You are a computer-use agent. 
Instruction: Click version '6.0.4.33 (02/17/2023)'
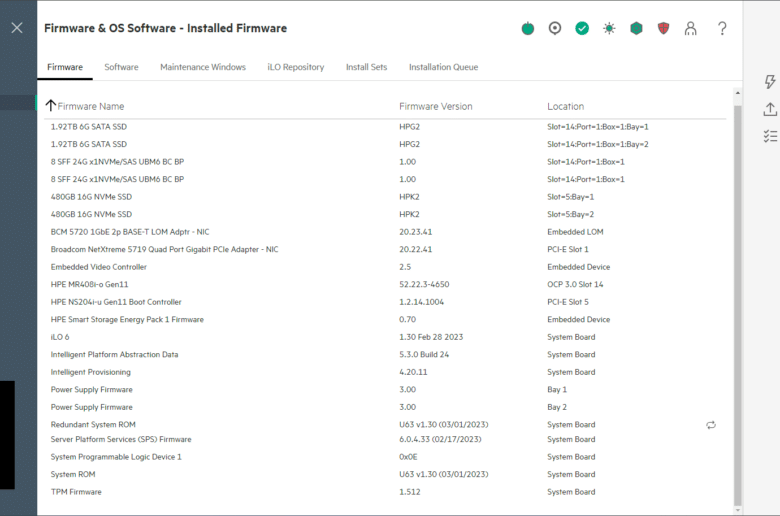point(440,439)
